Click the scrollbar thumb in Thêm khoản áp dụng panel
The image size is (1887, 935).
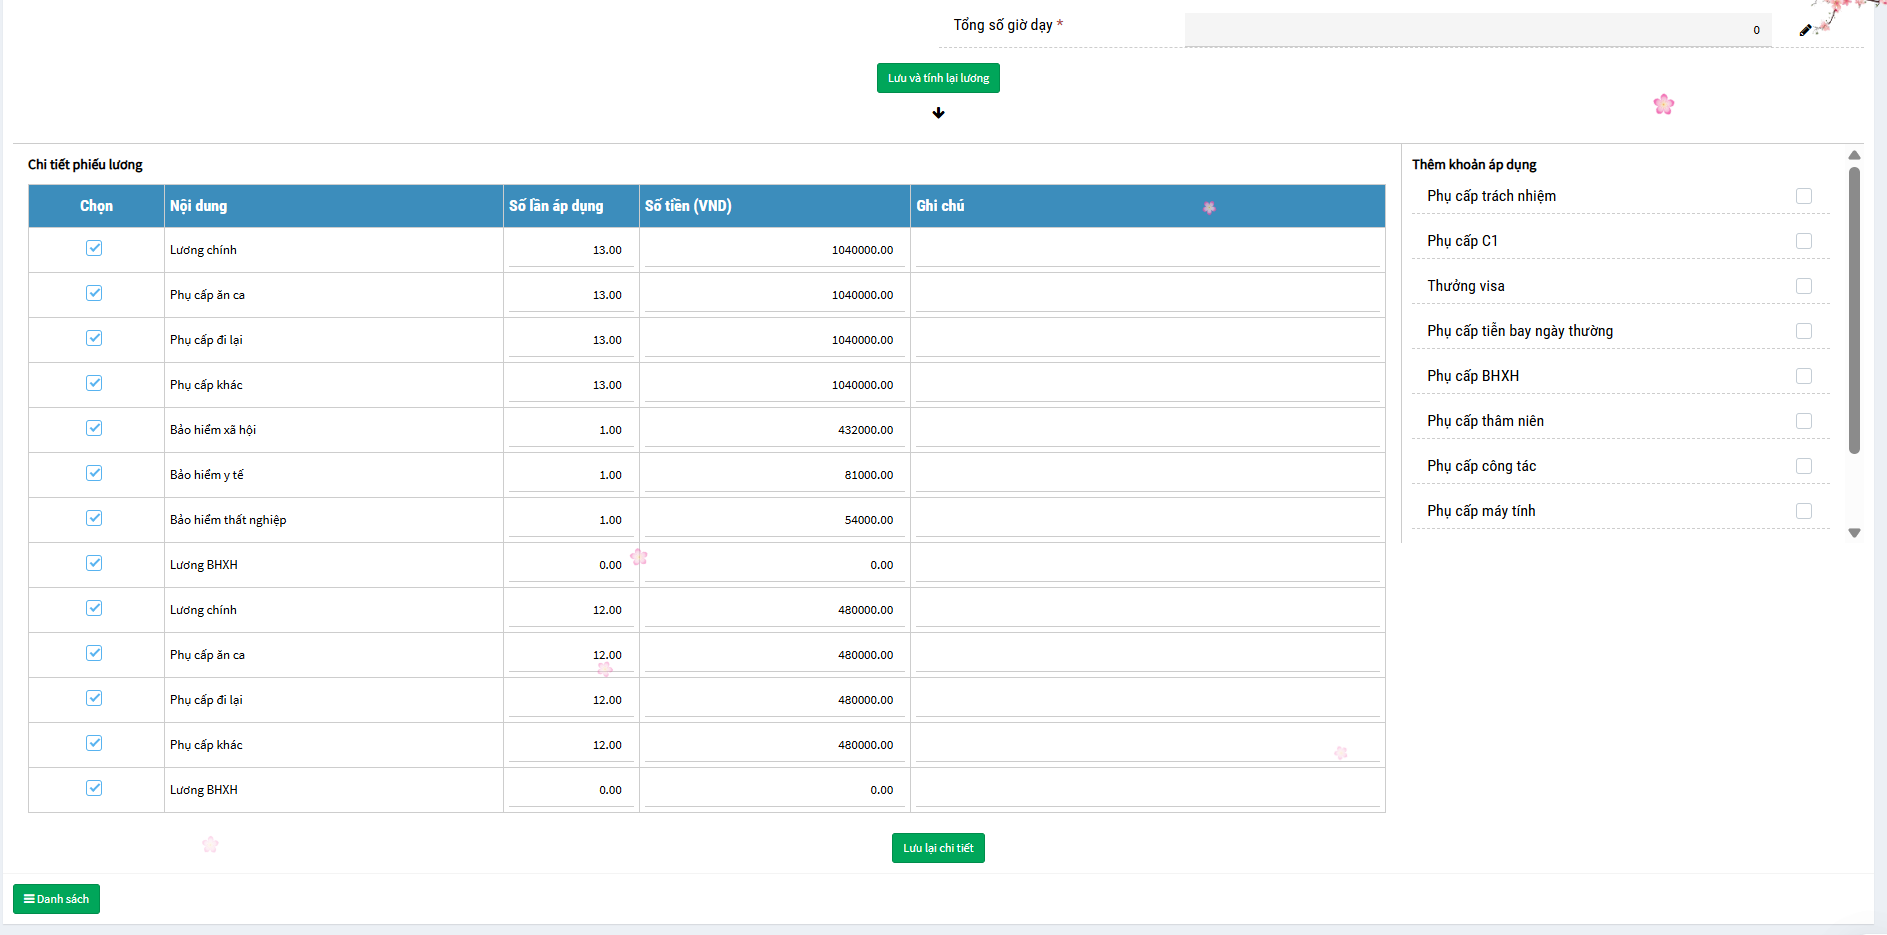tap(1854, 310)
